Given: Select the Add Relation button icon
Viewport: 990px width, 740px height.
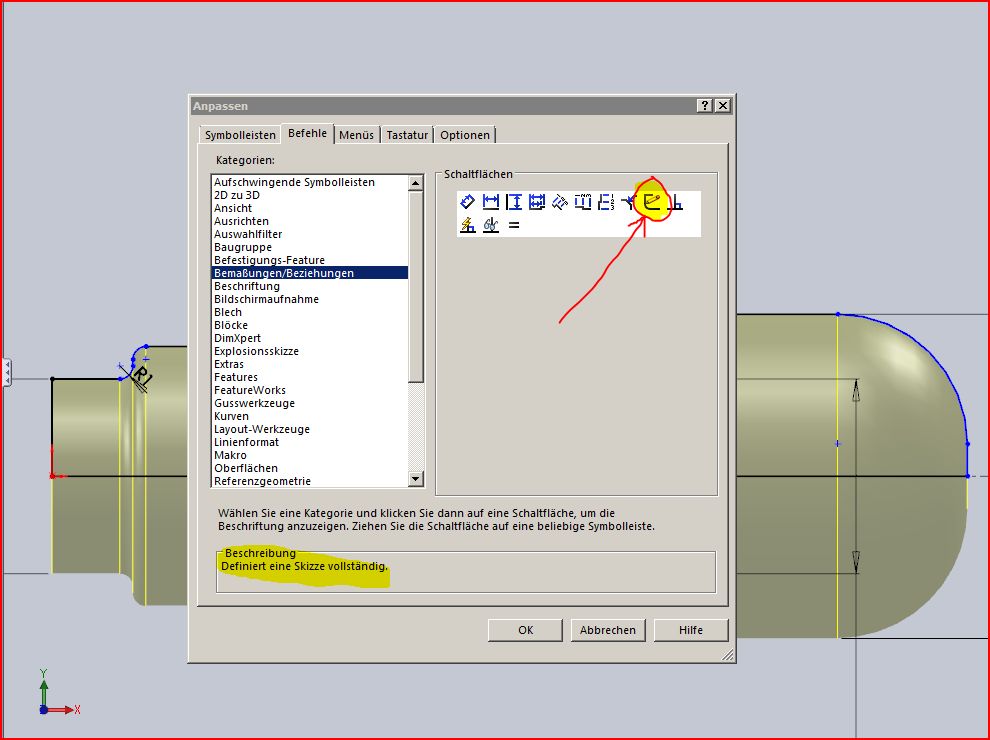Looking at the screenshot, I should pyautogui.click(x=675, y=202).
